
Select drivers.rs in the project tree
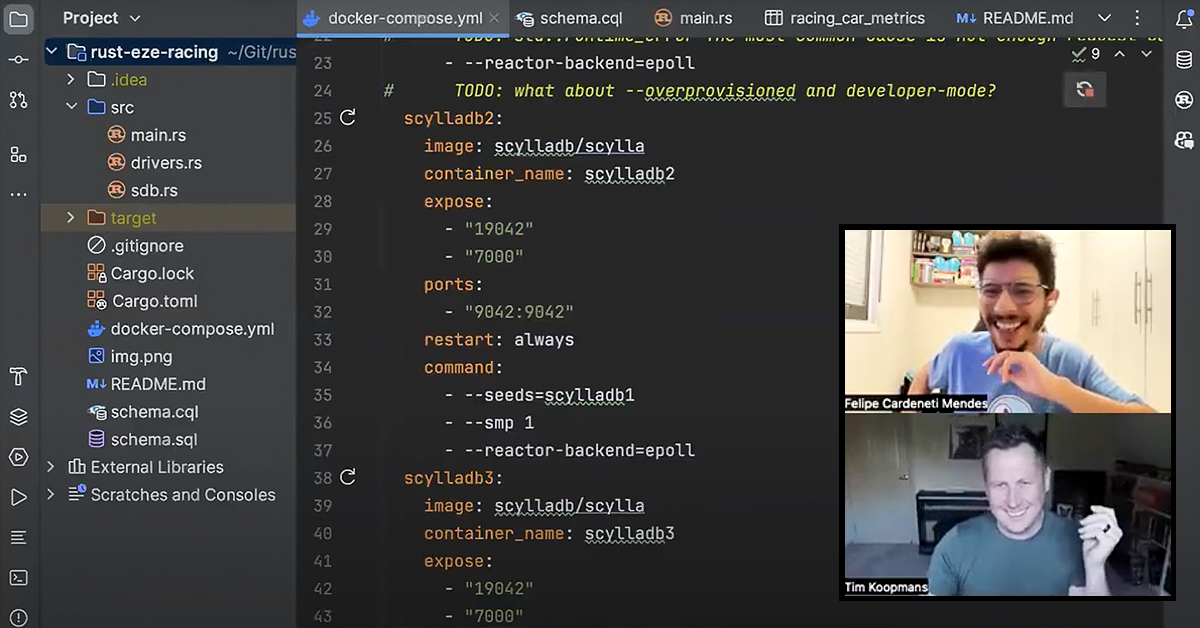[x=165, y=162]
